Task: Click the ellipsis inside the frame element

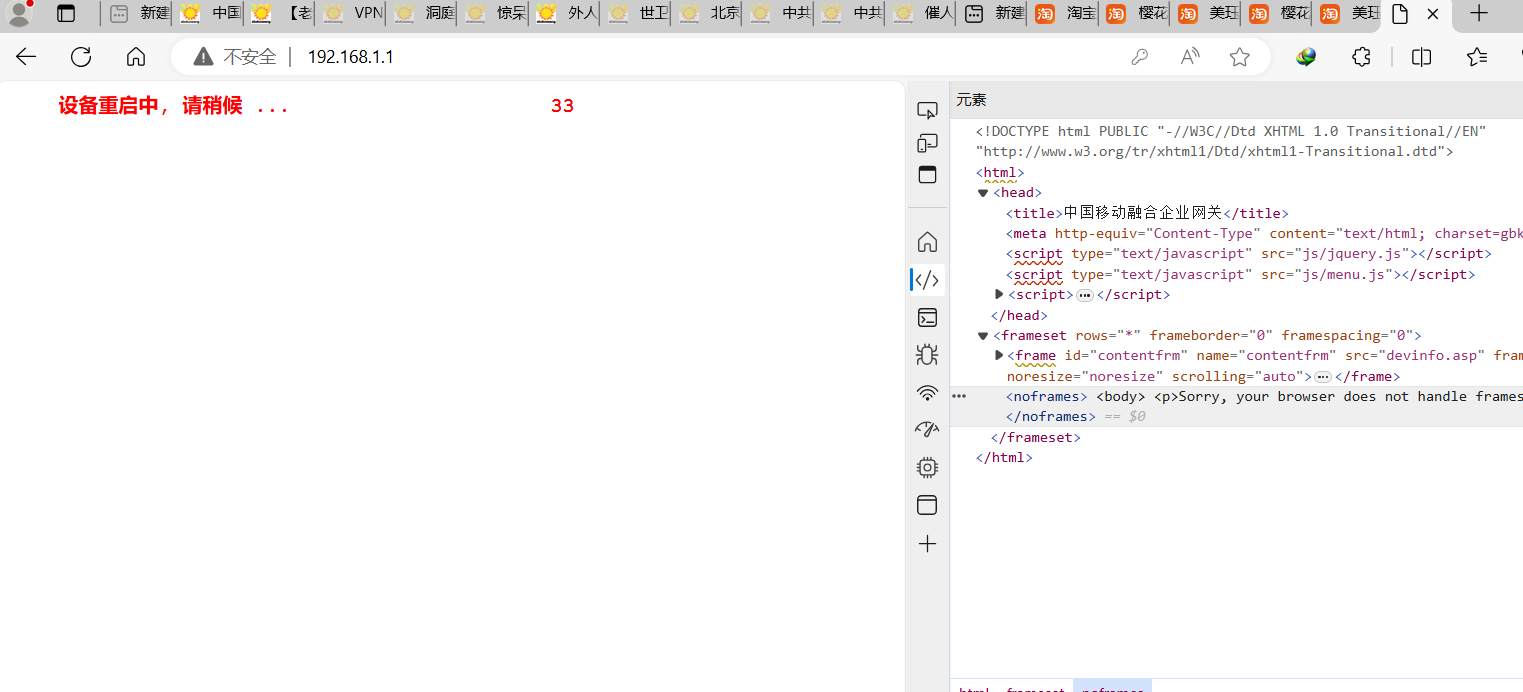Action: tap(1322, 377)
